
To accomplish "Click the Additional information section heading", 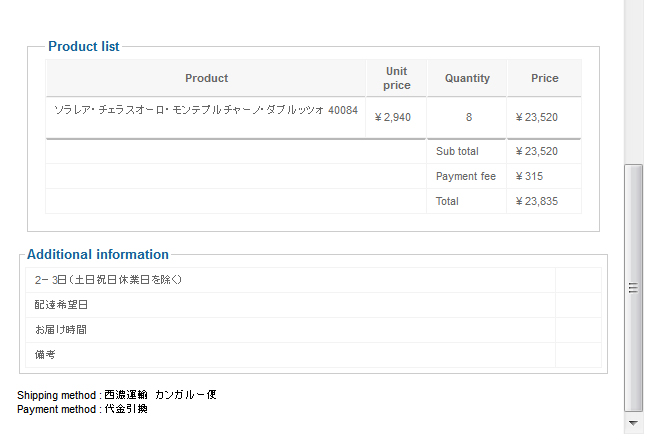I will coord(98,254).
